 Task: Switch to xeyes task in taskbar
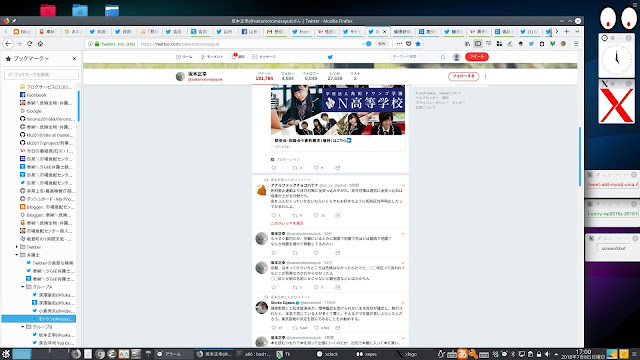click(x=367, y=354)
